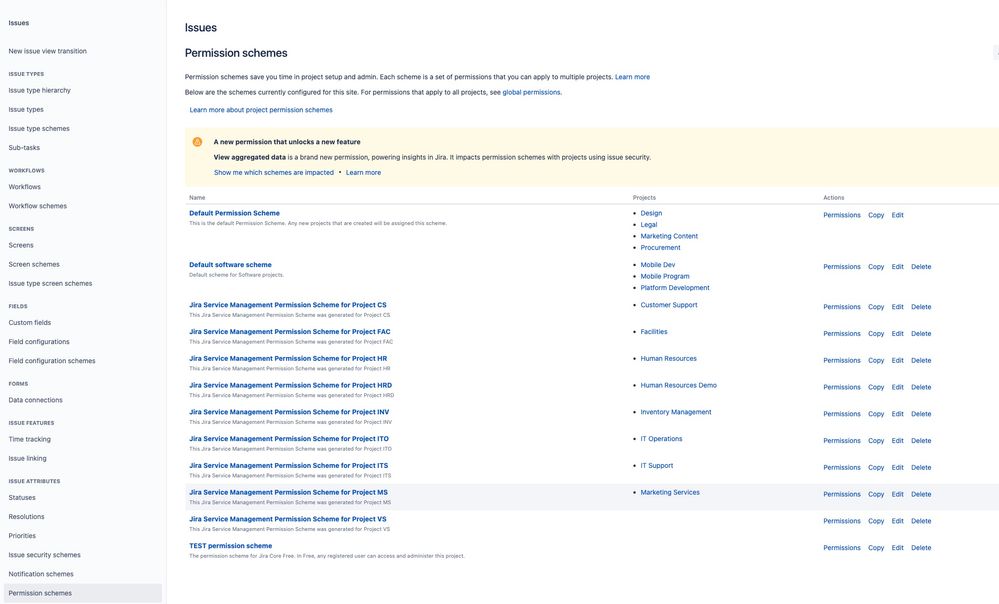Open Issue security schemes

tap(45, 555)
